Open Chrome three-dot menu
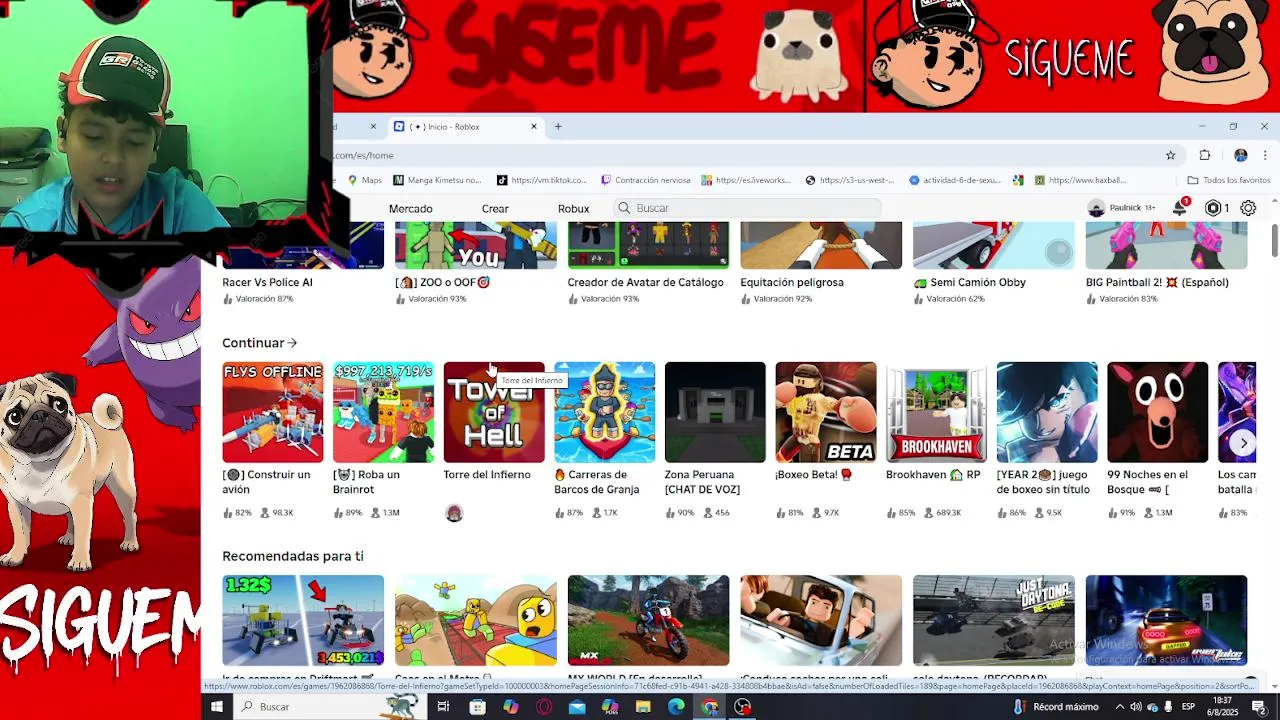1280x720 pixels. pos(1265,155)
